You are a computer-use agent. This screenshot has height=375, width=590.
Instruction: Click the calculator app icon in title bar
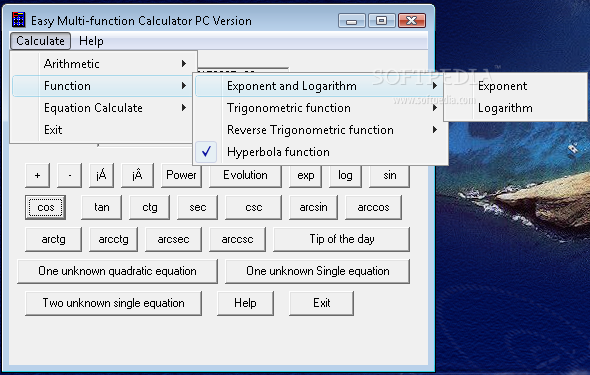click(18, 20)
